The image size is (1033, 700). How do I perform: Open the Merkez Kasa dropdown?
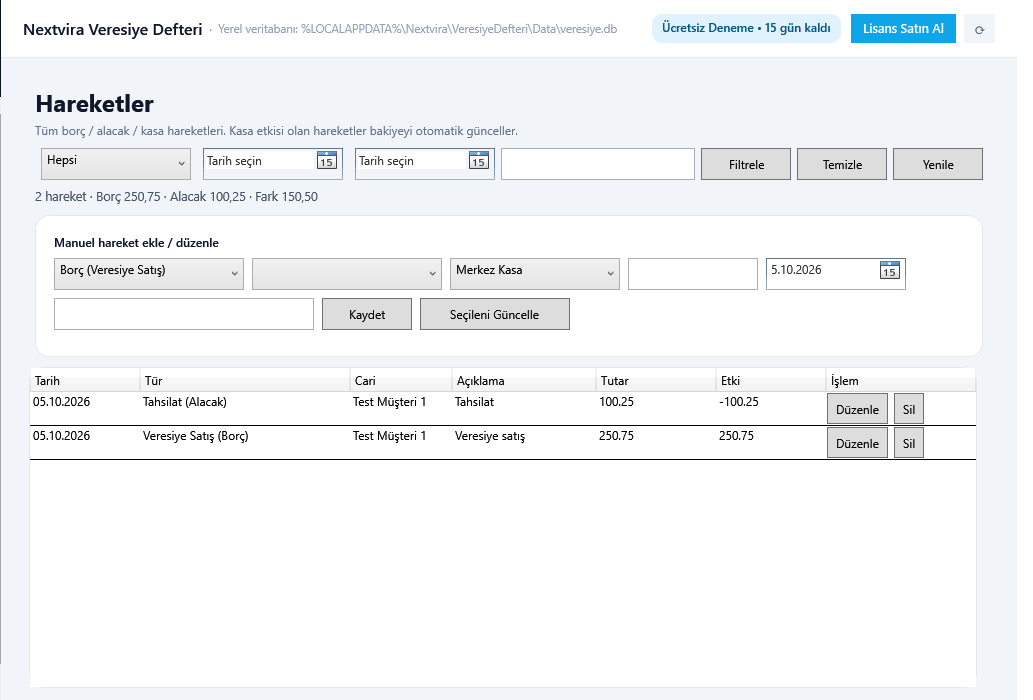pos(535,274)
